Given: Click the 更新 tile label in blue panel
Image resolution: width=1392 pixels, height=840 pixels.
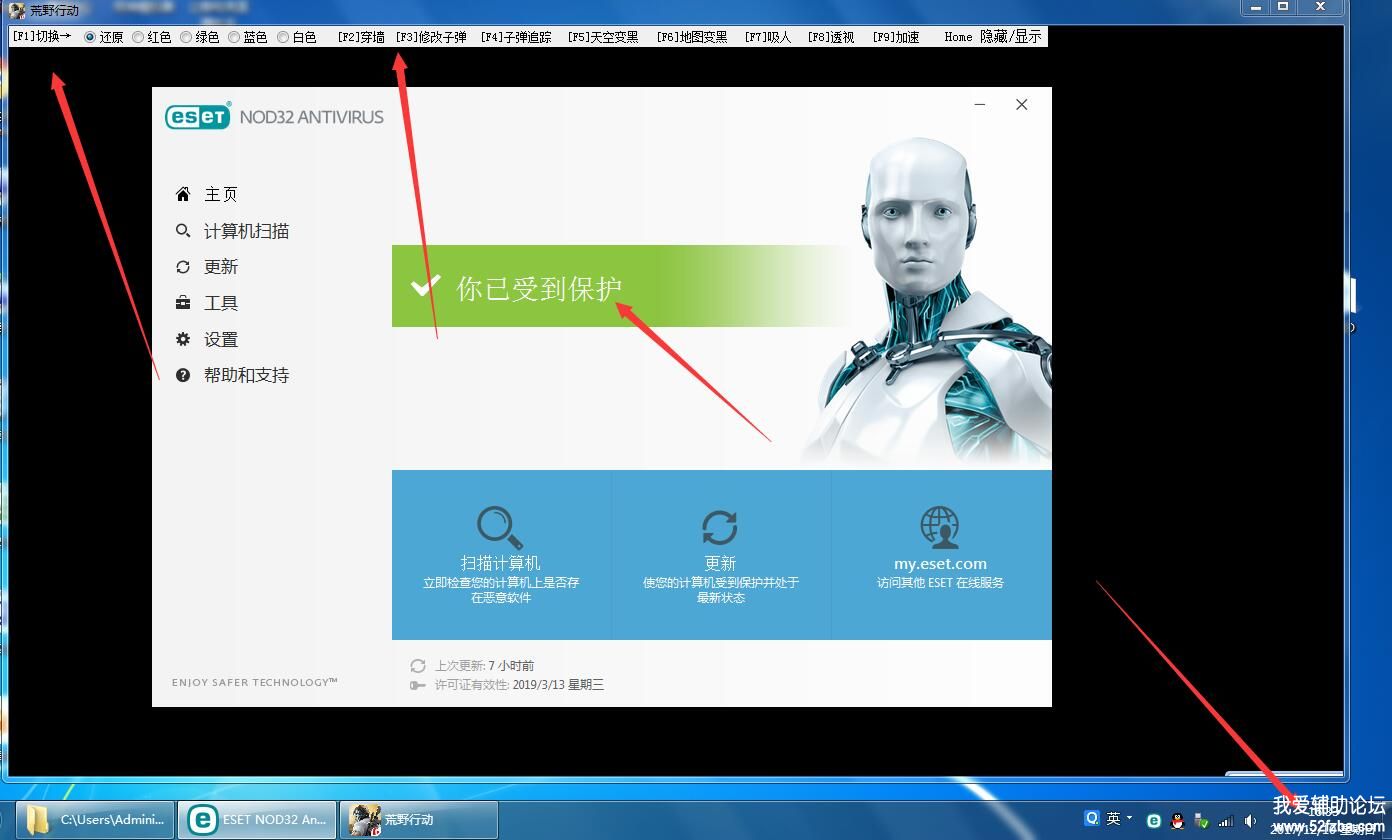Looking at the screenshot, I should (x=720, y=563).
